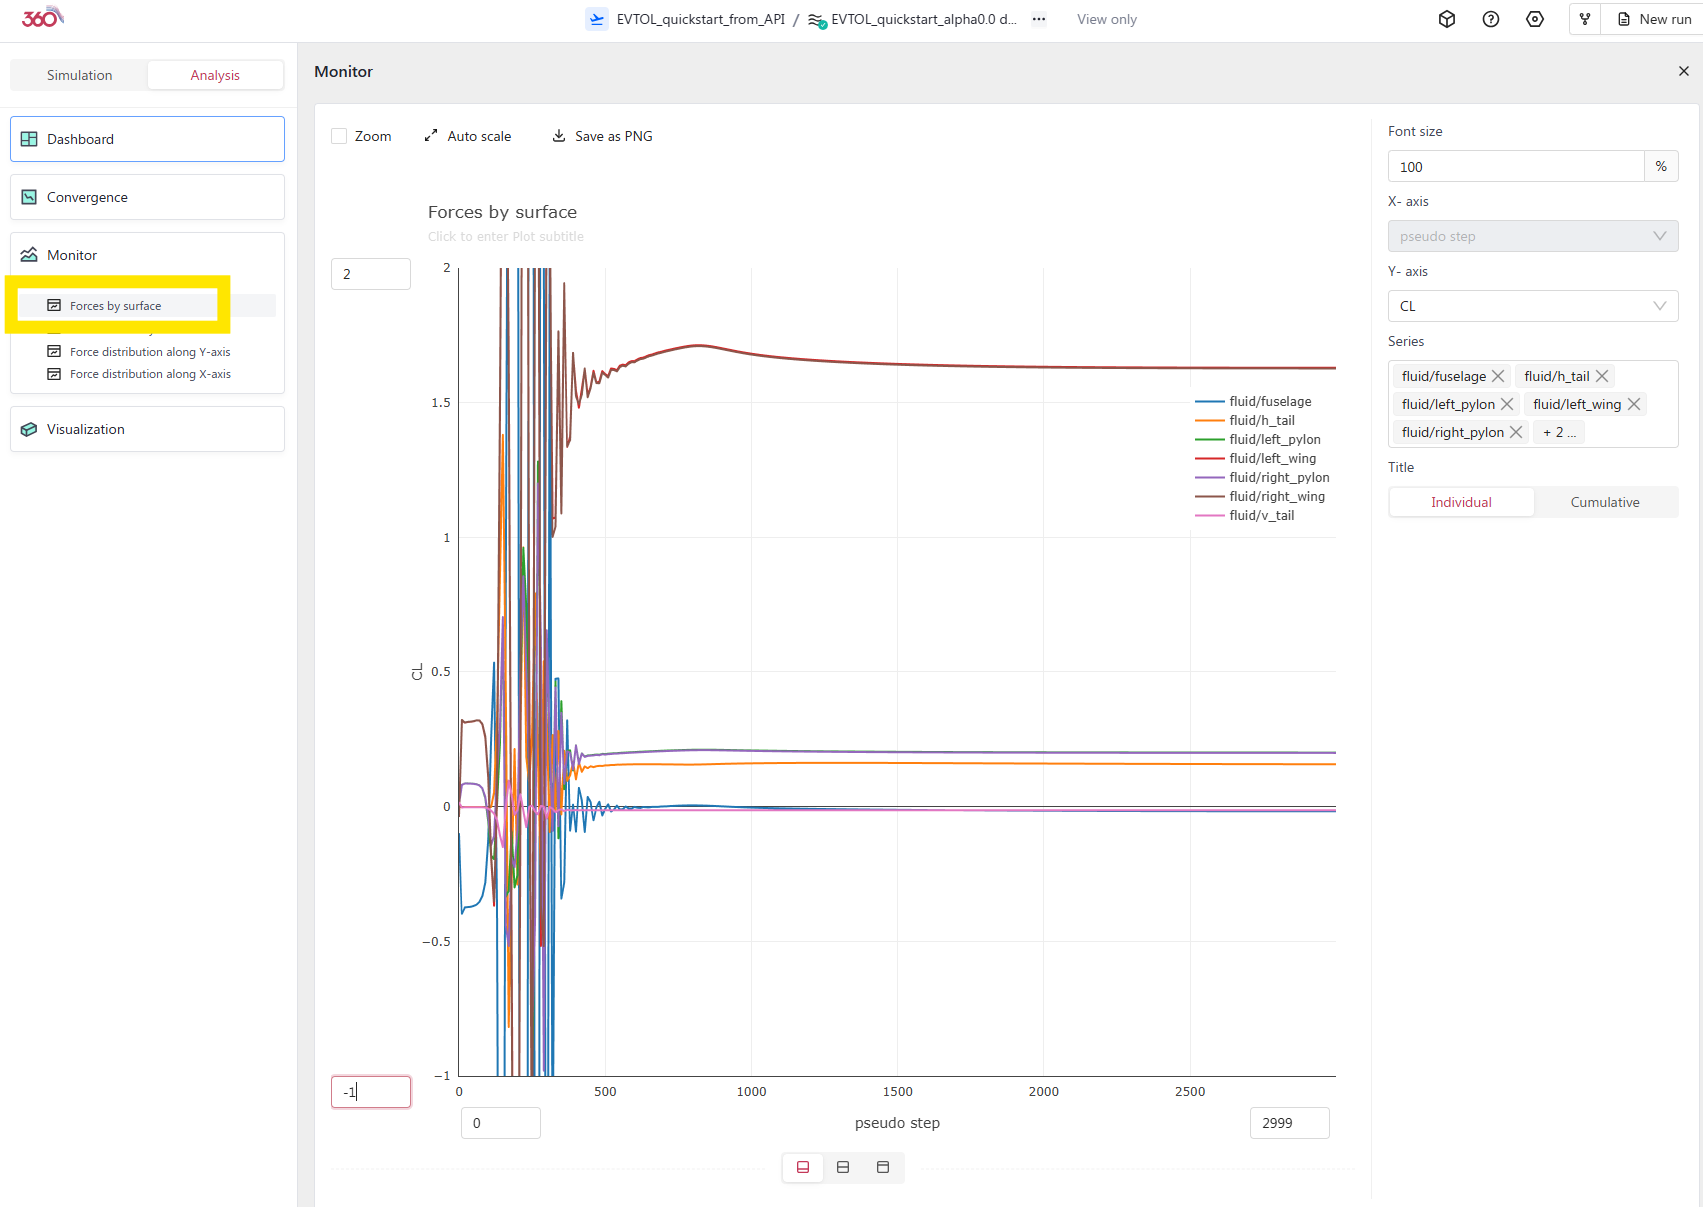1703x1207 pixels.
Task: Select the split-panel layout icon
Action: pyautogui.click(x=843, y=1167)
